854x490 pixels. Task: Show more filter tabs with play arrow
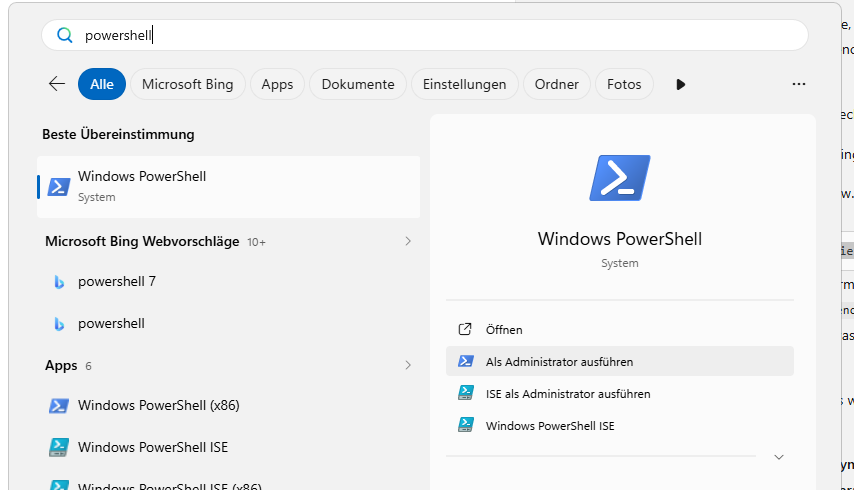[680, 84]
